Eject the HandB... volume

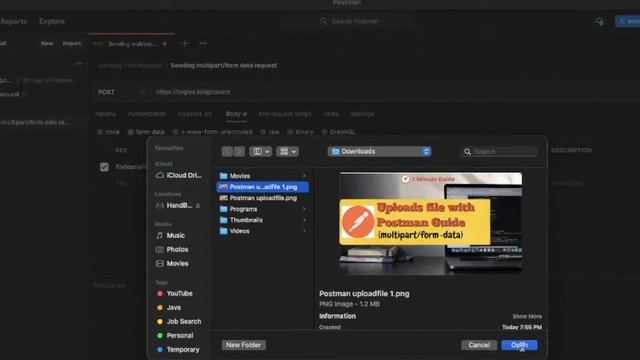pos(198,206)
